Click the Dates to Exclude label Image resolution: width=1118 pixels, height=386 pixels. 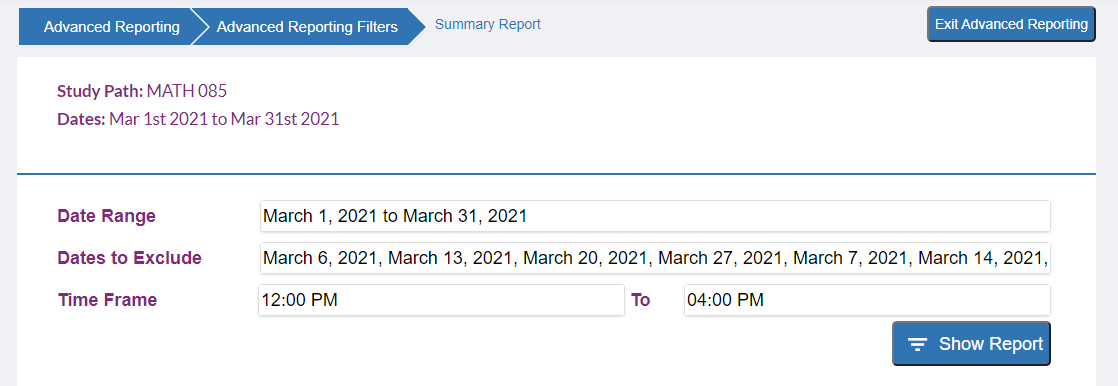[129, 258]
